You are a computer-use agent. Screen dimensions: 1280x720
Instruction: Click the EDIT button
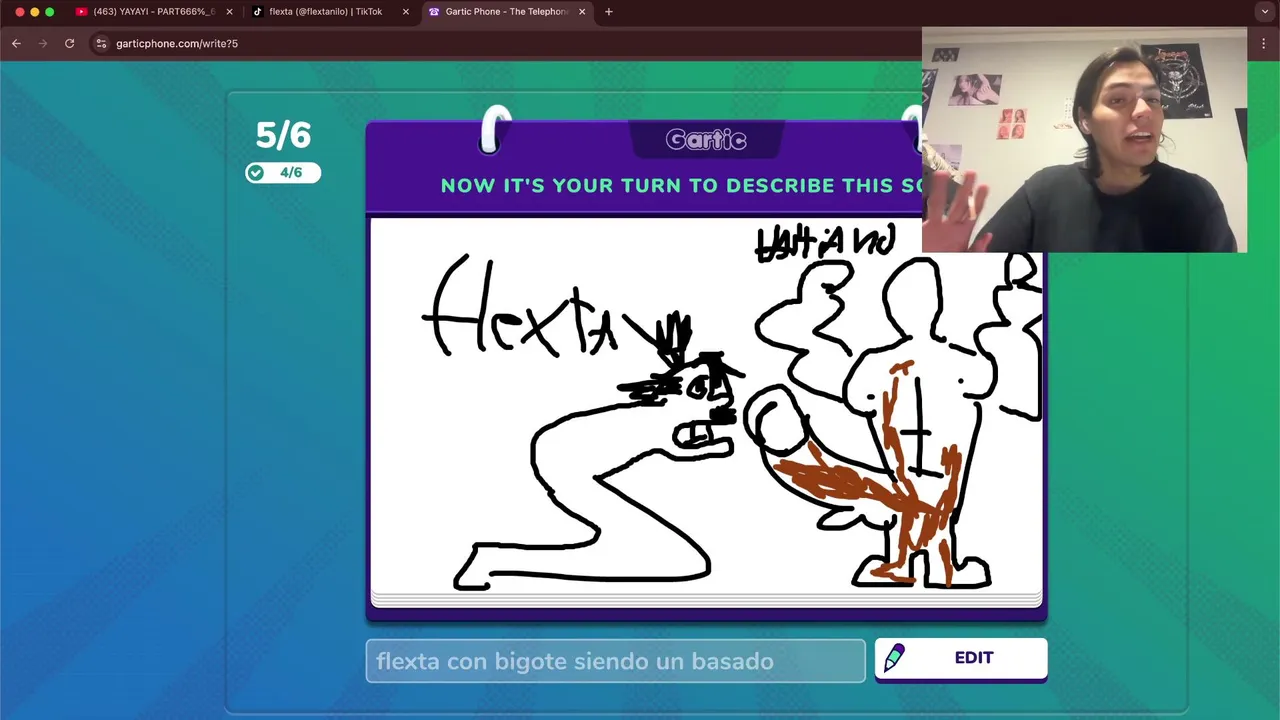(961, 658)
